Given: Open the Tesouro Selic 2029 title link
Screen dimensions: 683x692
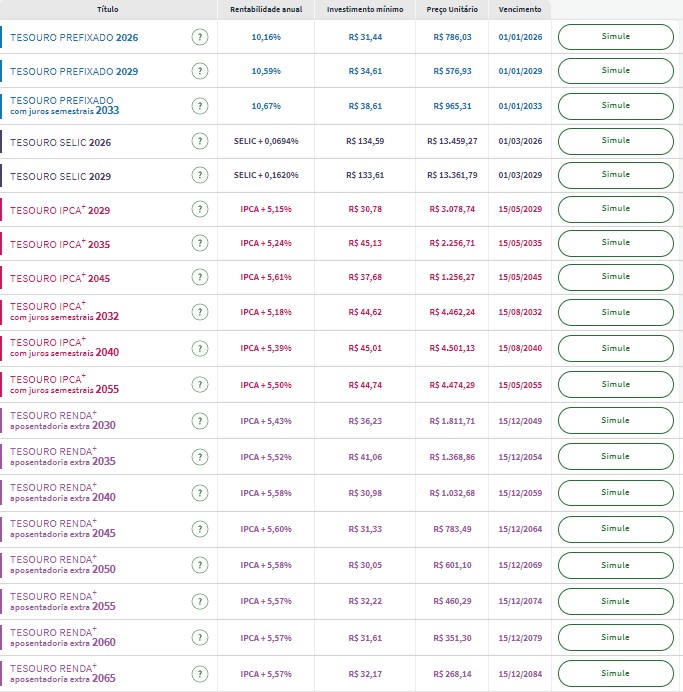Looking at the screenshot, I should coord(60,176).
